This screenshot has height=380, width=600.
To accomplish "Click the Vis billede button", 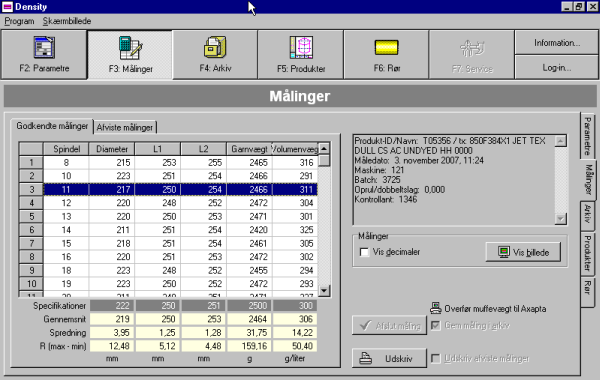I will [x=523, y=252].
